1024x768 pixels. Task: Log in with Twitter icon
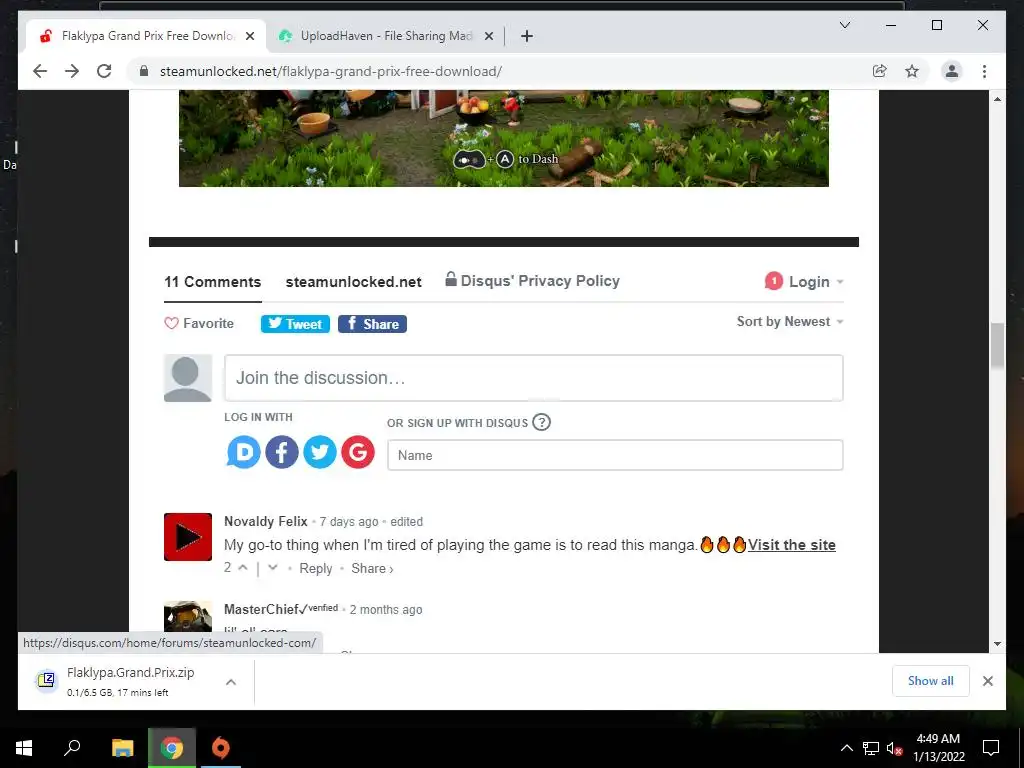click(x=320, y=452)
